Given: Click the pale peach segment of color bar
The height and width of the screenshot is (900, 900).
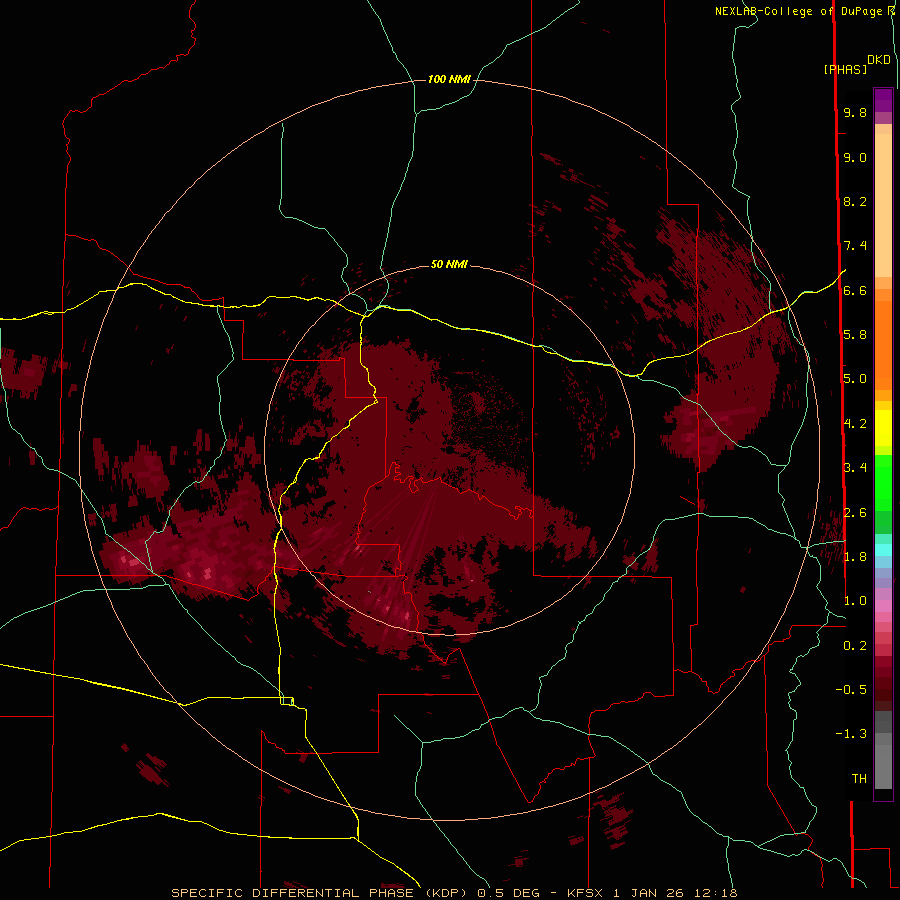Looking at the screenshot, I should point(883,205).
